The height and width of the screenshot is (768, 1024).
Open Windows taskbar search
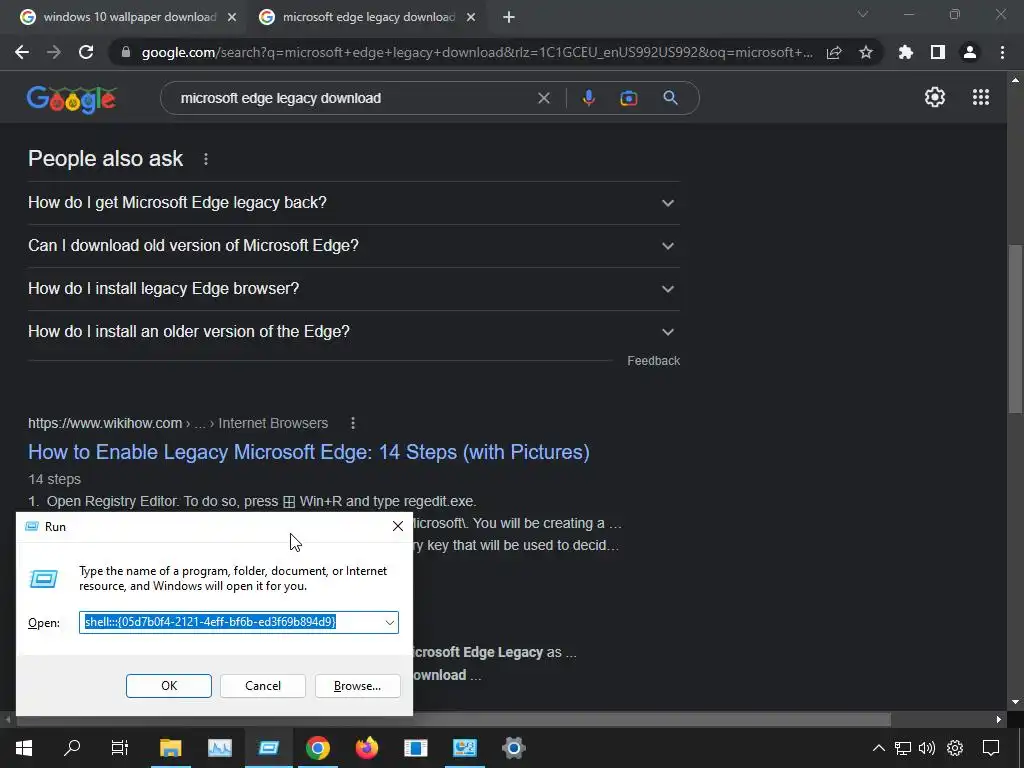[x=72, y=748]
